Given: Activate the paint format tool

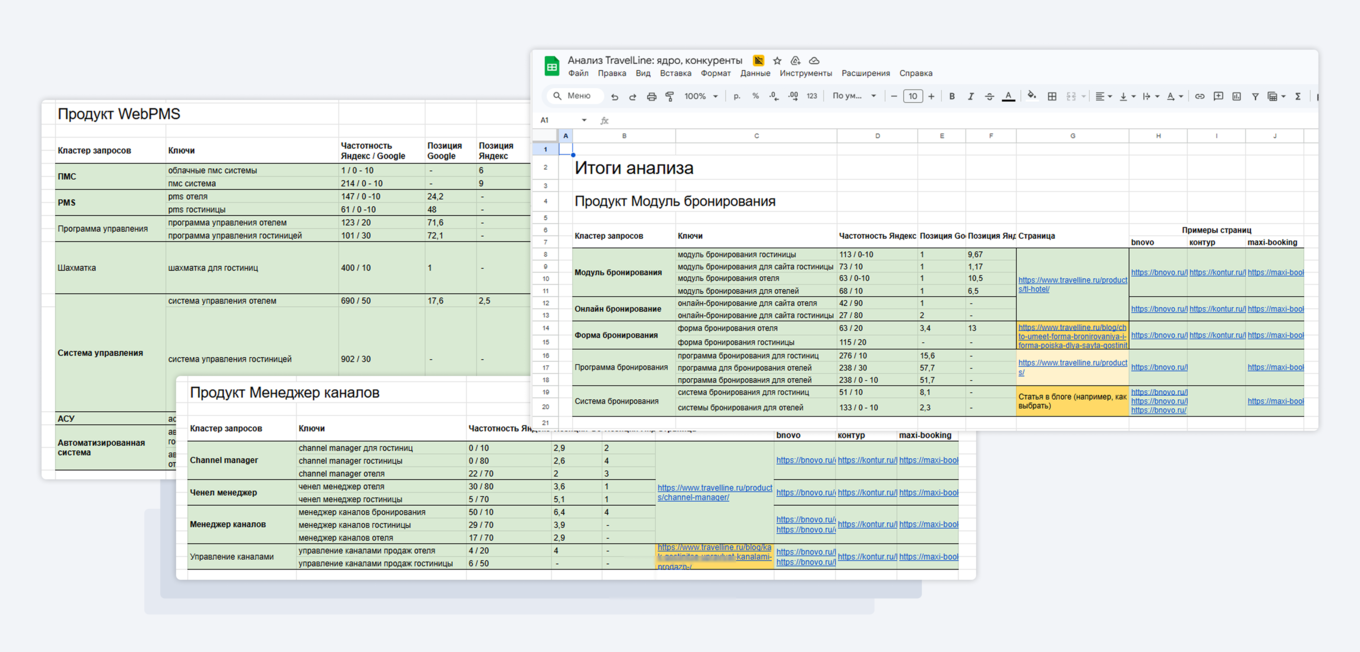Looking at the screenshot, I should pyautogui.click(x=669, y=97).
